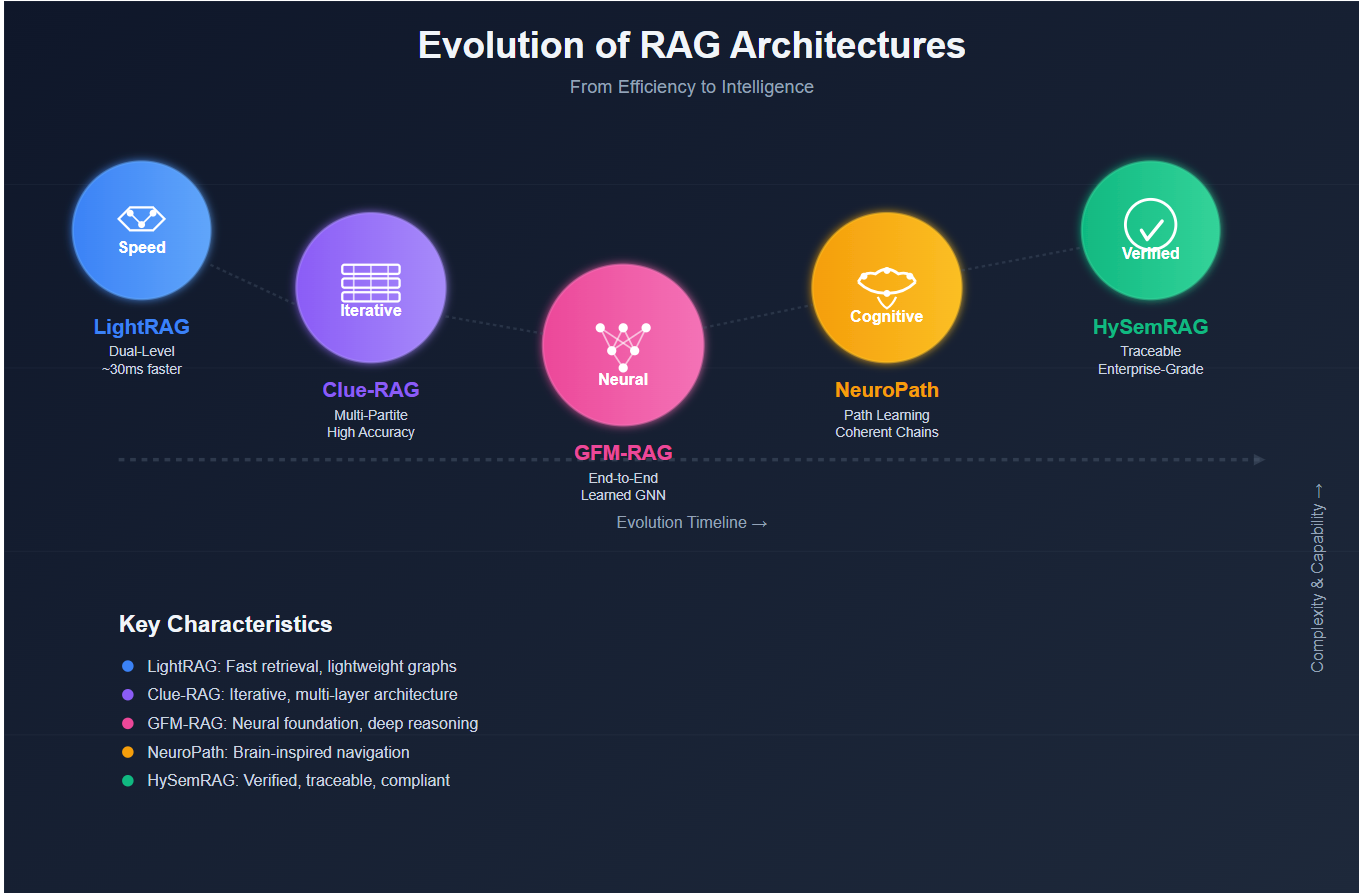This screenshot has width=1359, height=893.
Task: Pick the orange legend dot beside NeuroPath
Action: (x=127, y=752)
